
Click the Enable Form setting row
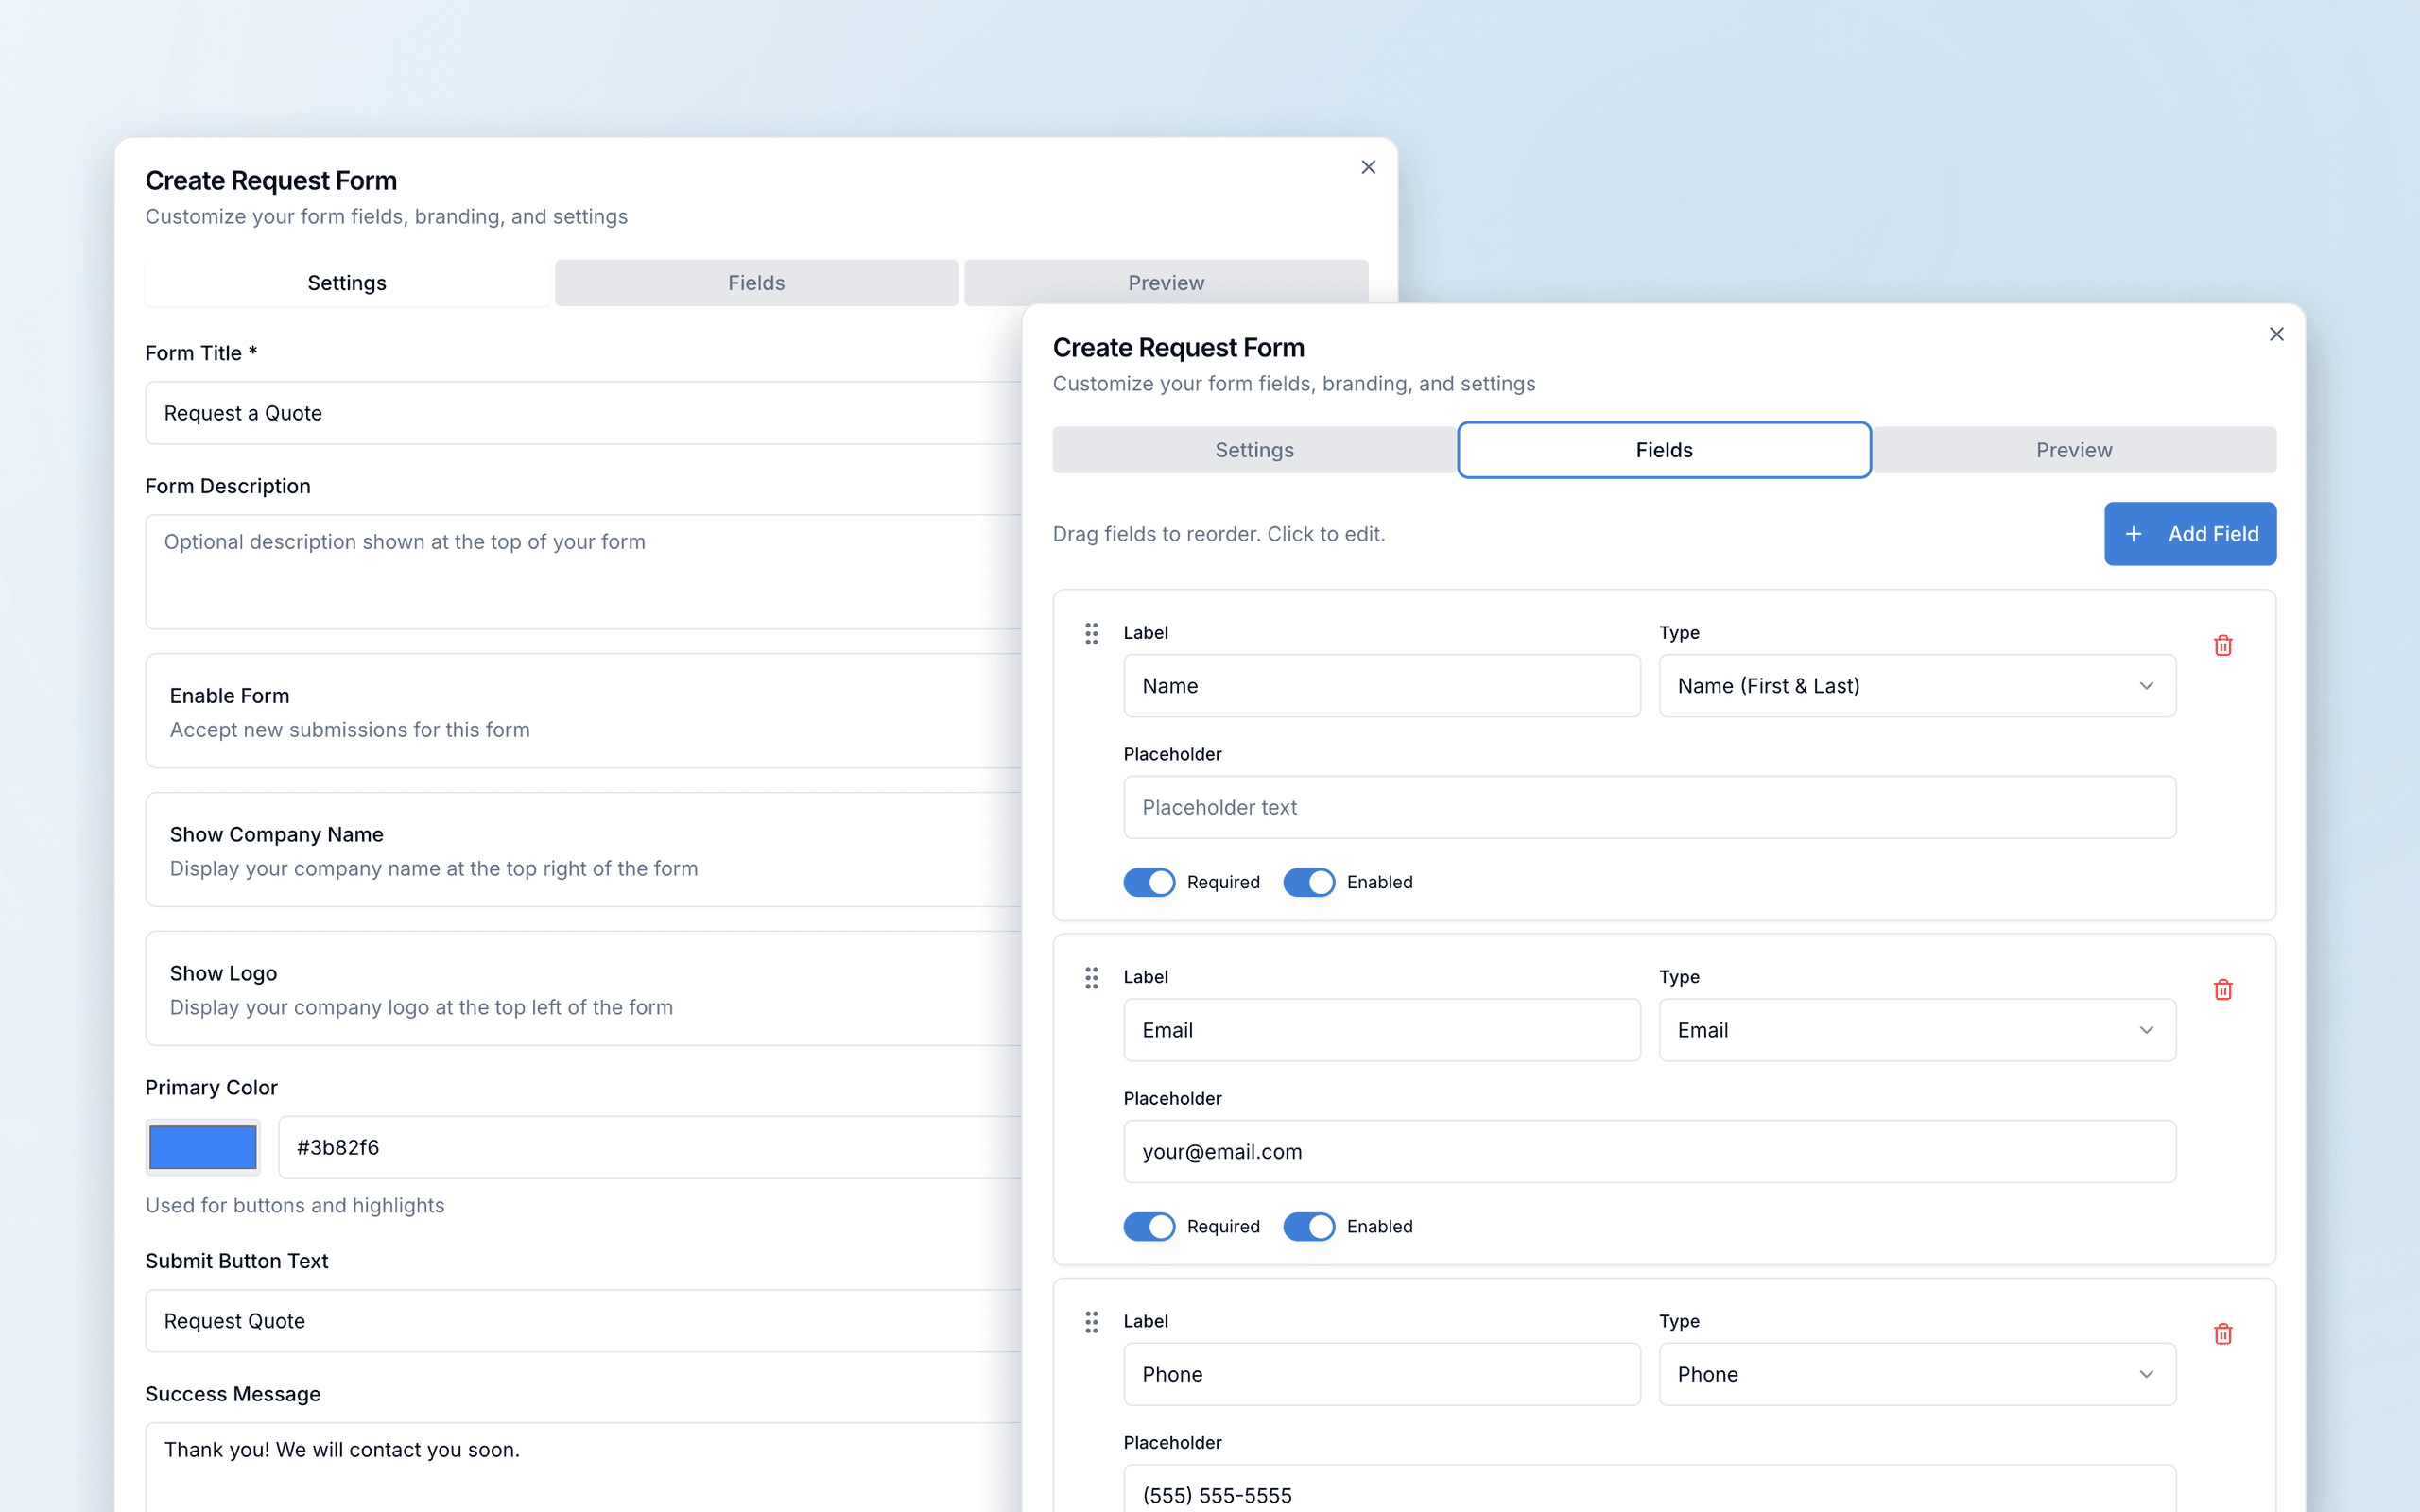pyautogui.click(x=584, y=711)
